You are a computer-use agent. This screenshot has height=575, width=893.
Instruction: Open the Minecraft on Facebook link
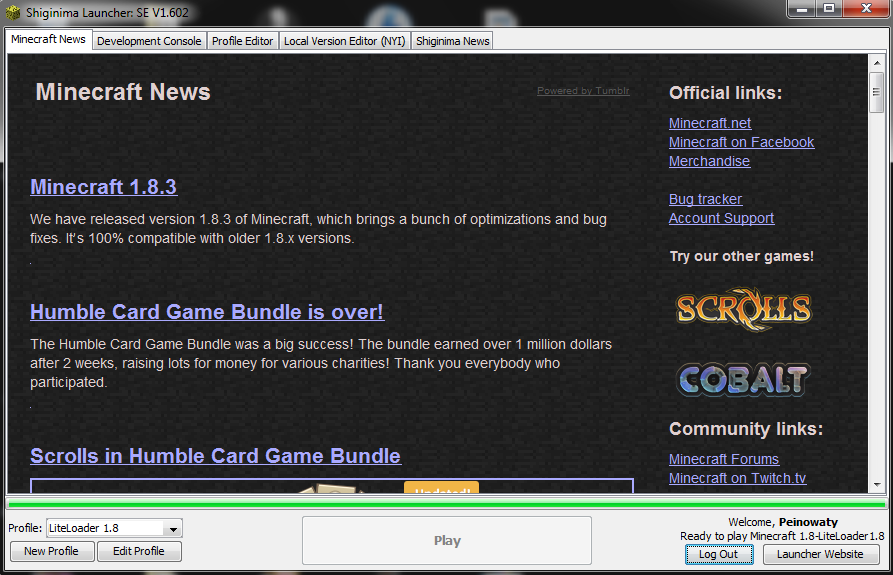742,142
